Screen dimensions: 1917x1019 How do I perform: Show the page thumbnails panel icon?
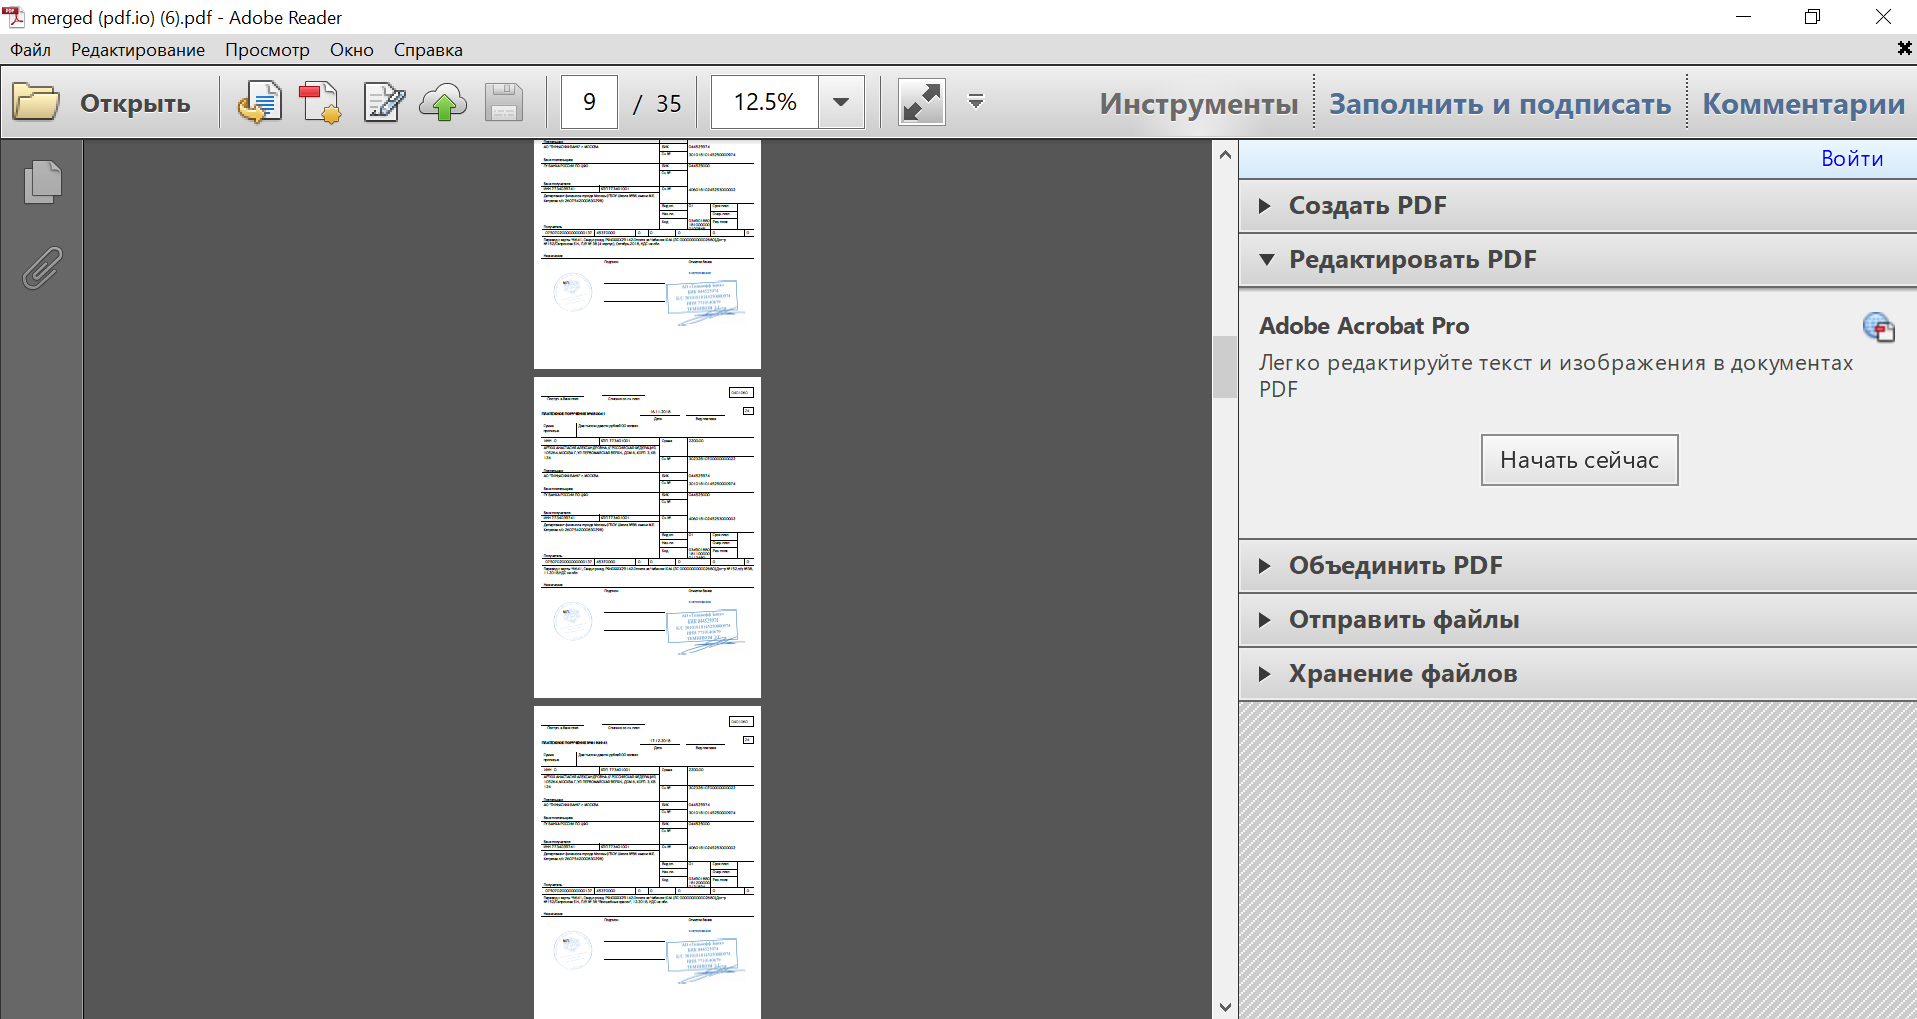42,182
